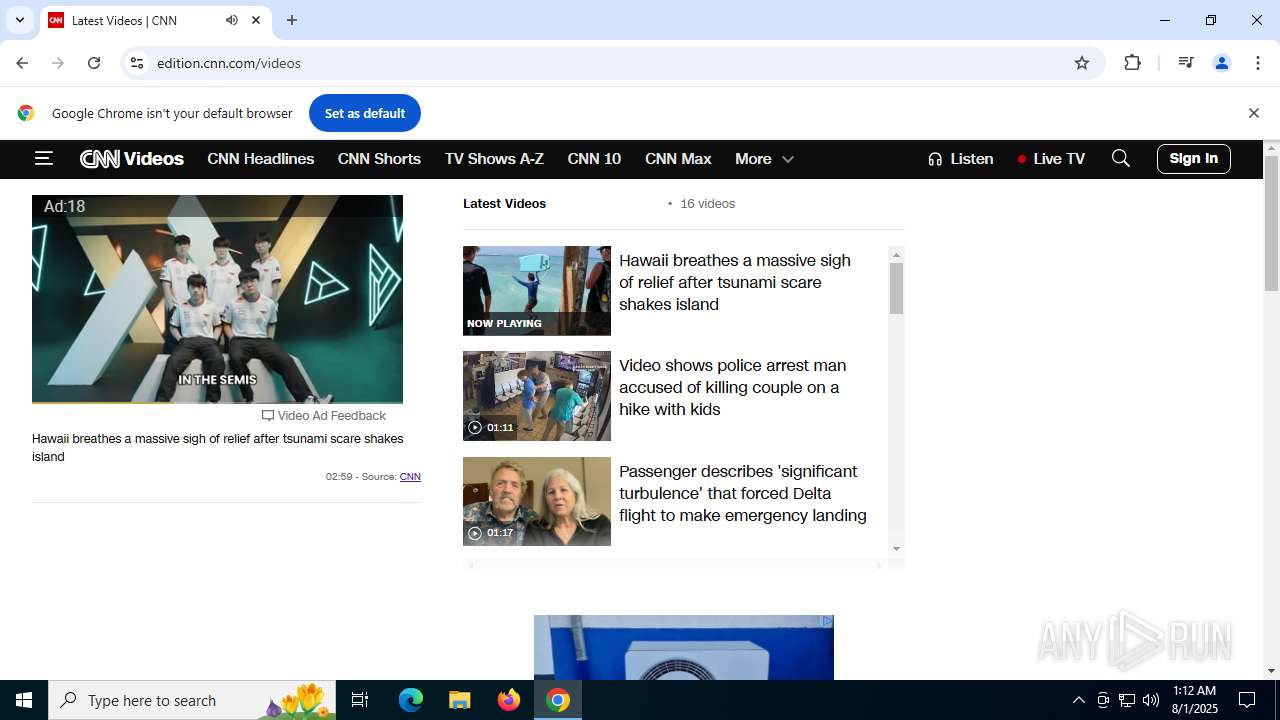
Task: Click playlist scroll up arrow
Action: click(x=896, y=255)
